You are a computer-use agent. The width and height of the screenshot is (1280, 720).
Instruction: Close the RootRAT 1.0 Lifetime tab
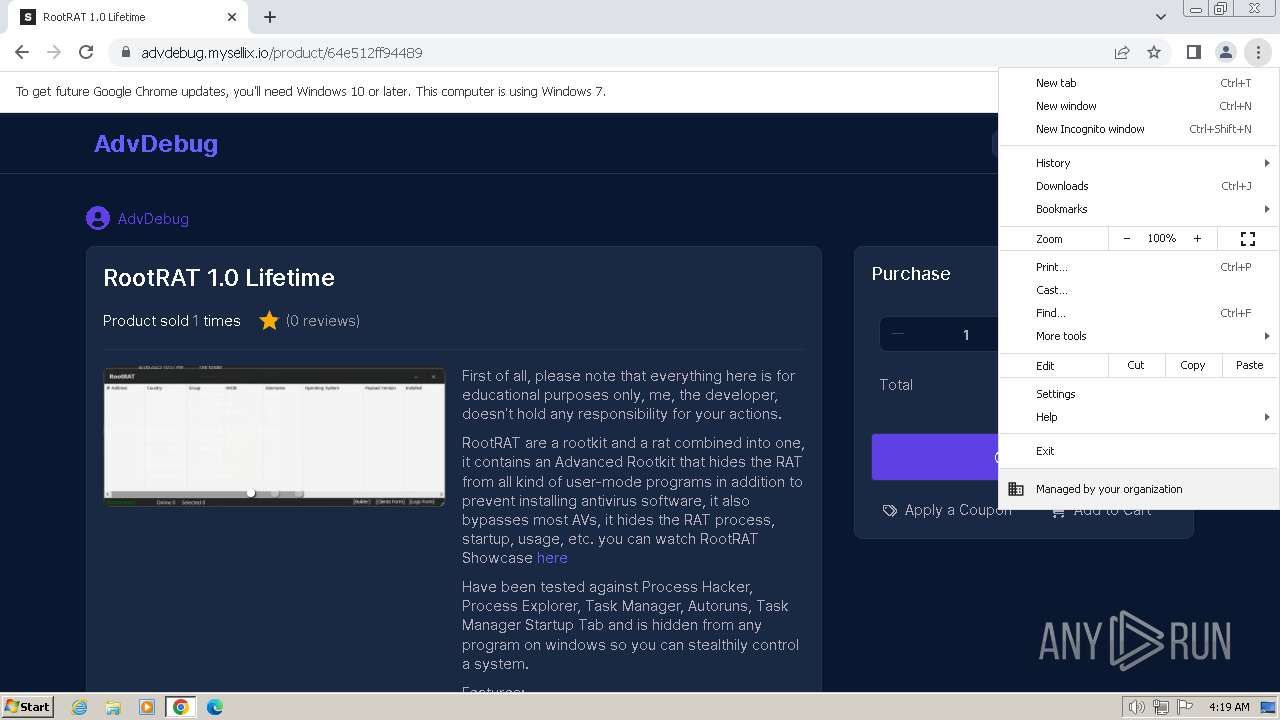[232, 17]
